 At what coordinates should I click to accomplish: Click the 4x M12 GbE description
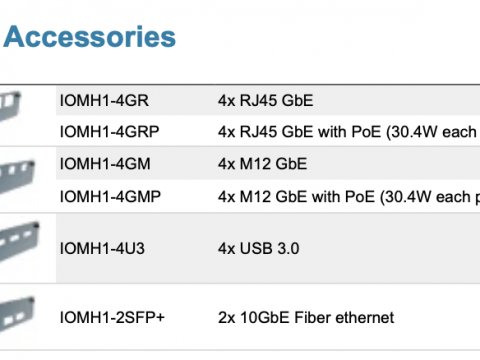tap(262, 164)
